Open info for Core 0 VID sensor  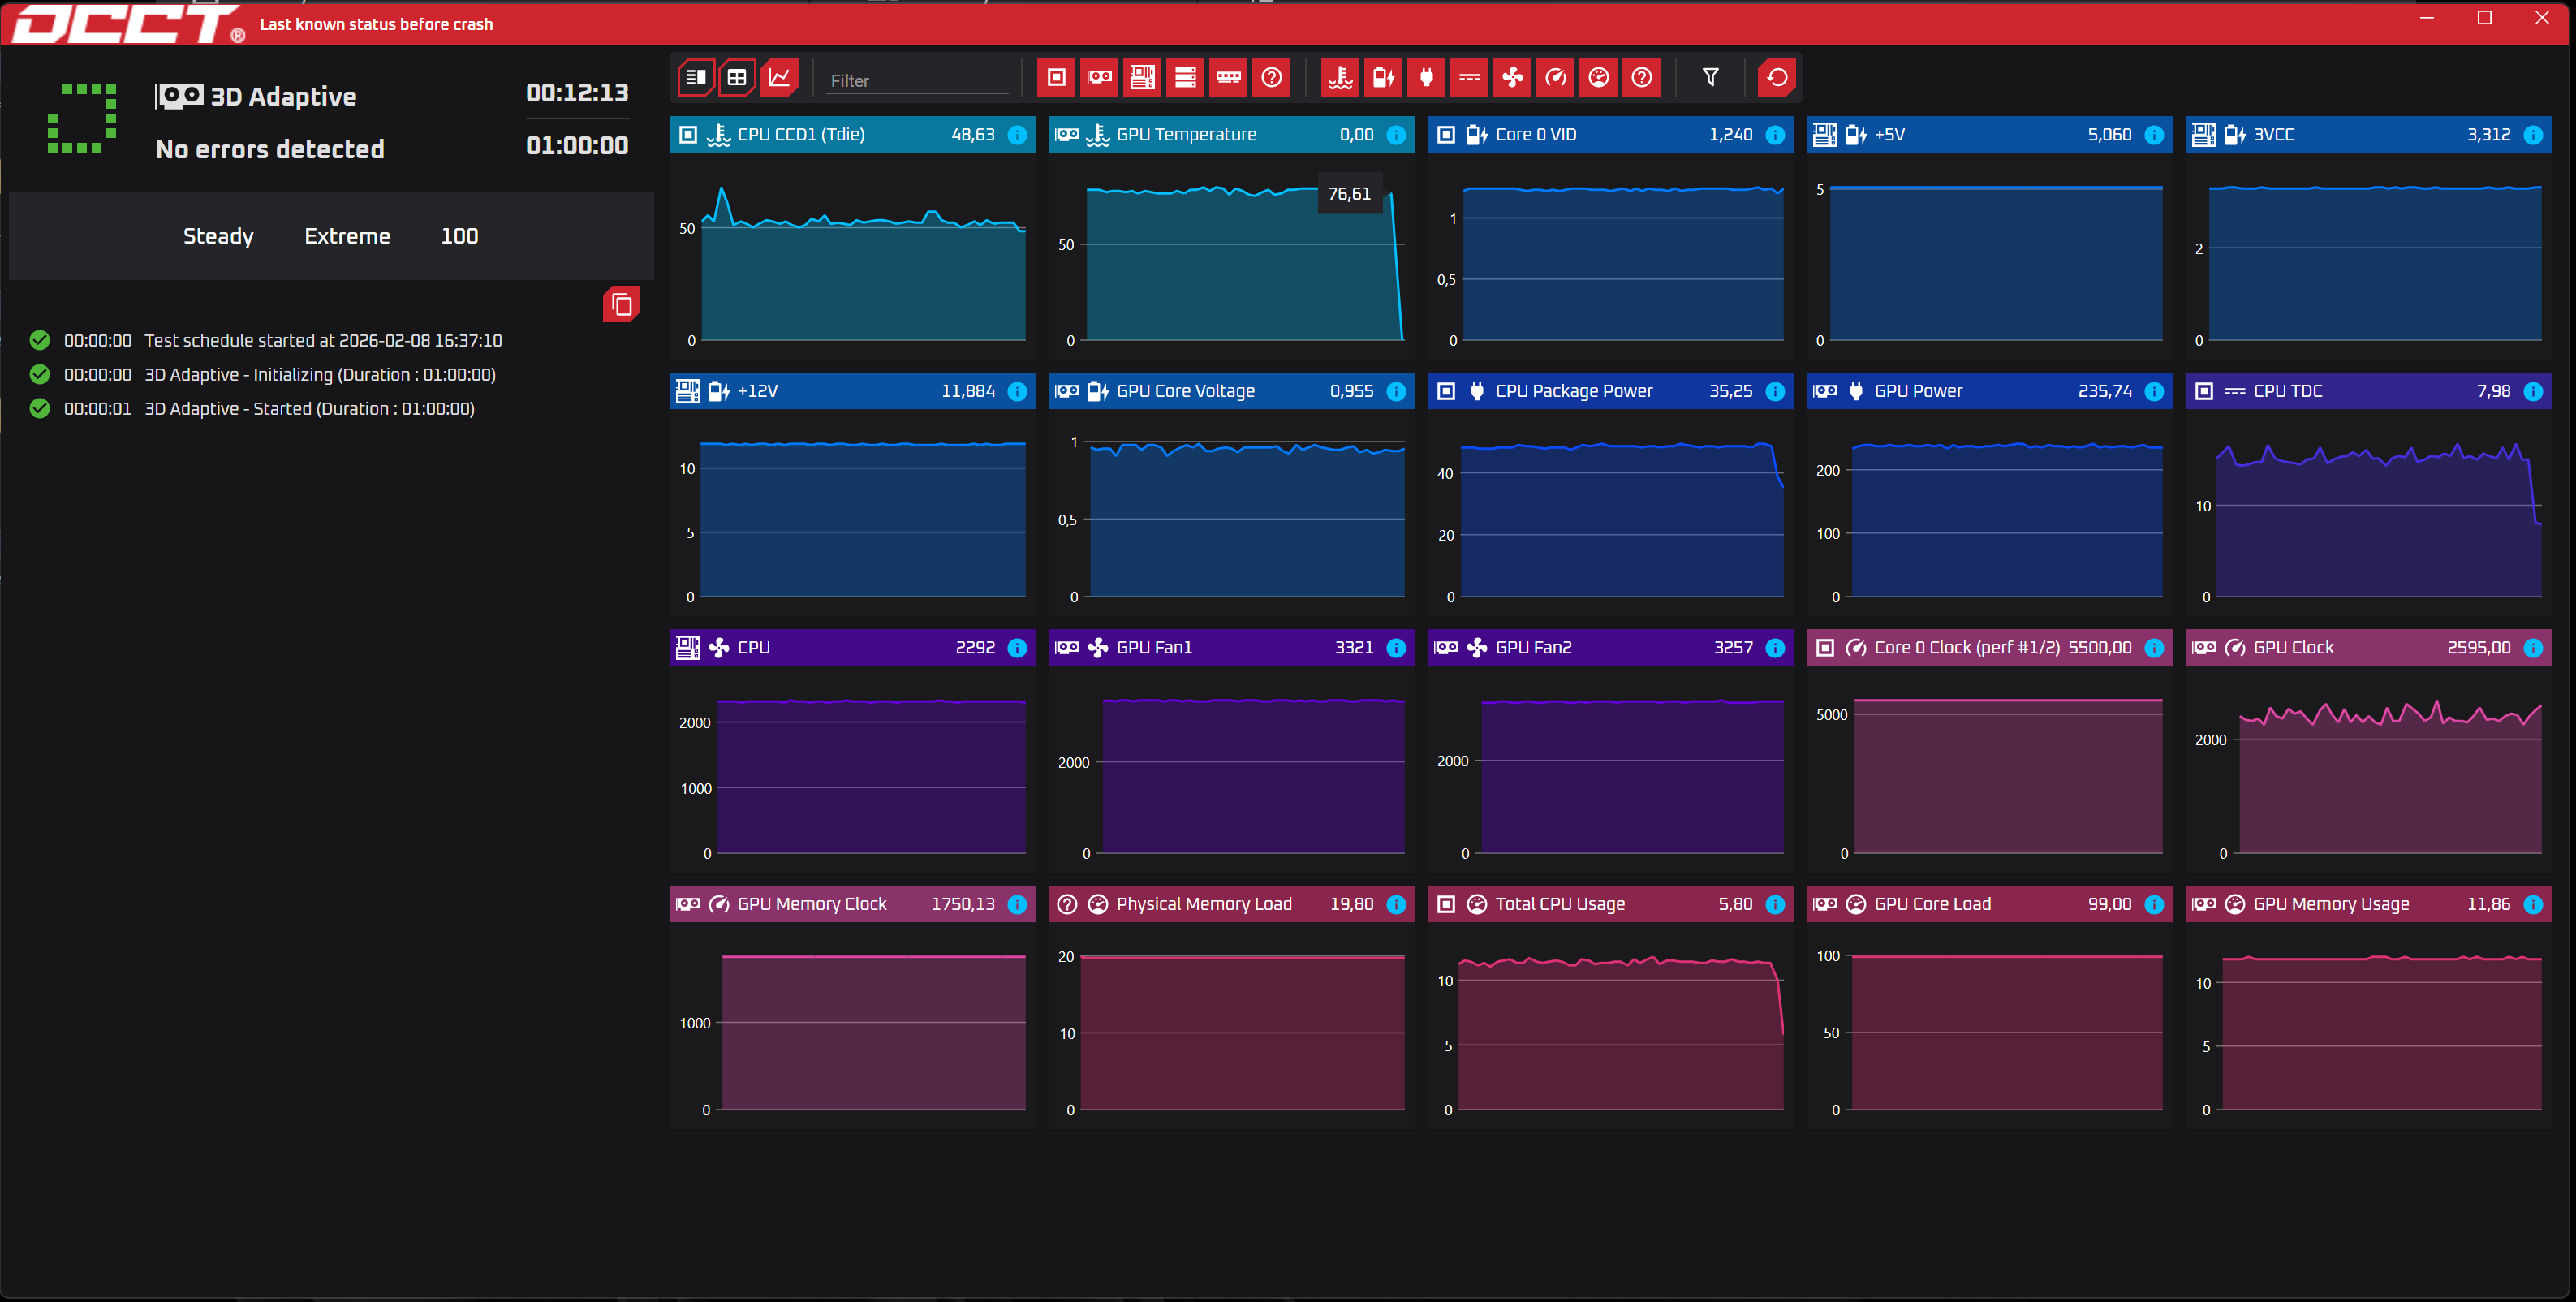coord(1775,135)
